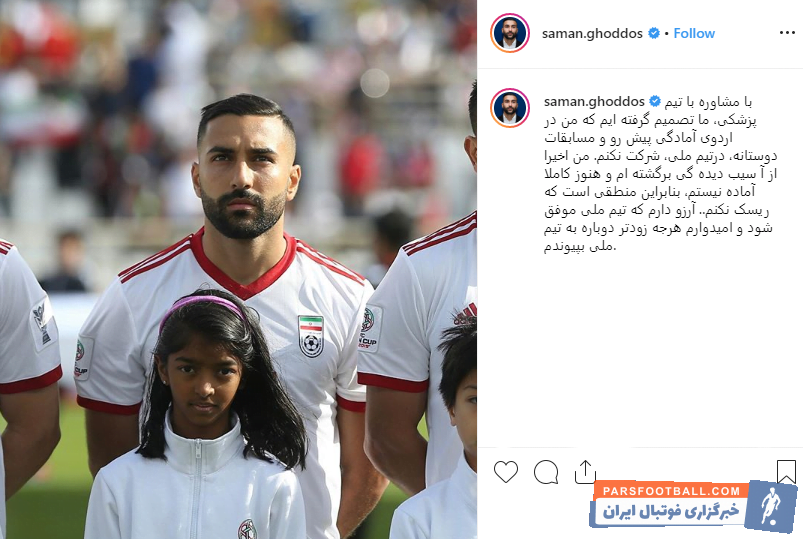Click the Iran federation crest on the jersey
Screen dimensions: 803x539
pos(311,336)
